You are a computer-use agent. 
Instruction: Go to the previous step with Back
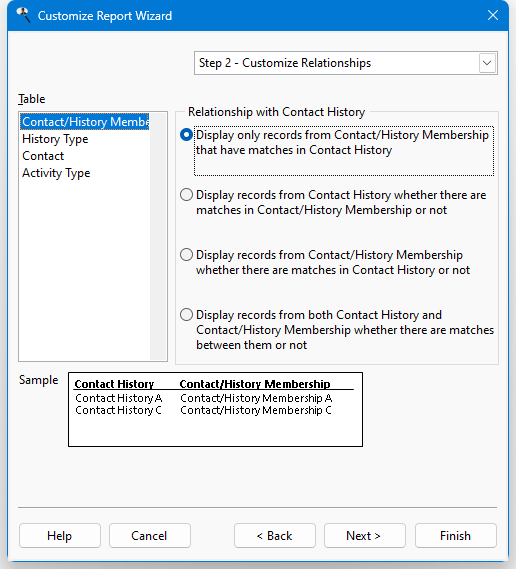click(x=275, y=536)
